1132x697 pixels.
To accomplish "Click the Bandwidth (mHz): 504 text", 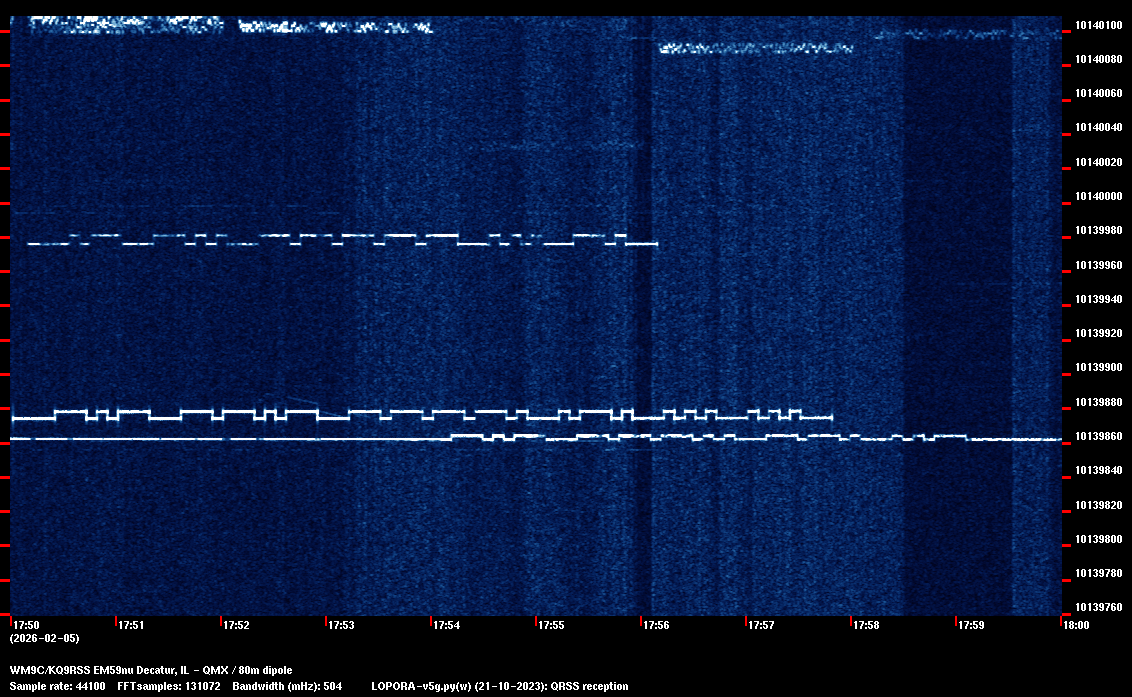I will click(x=289, y=686).
